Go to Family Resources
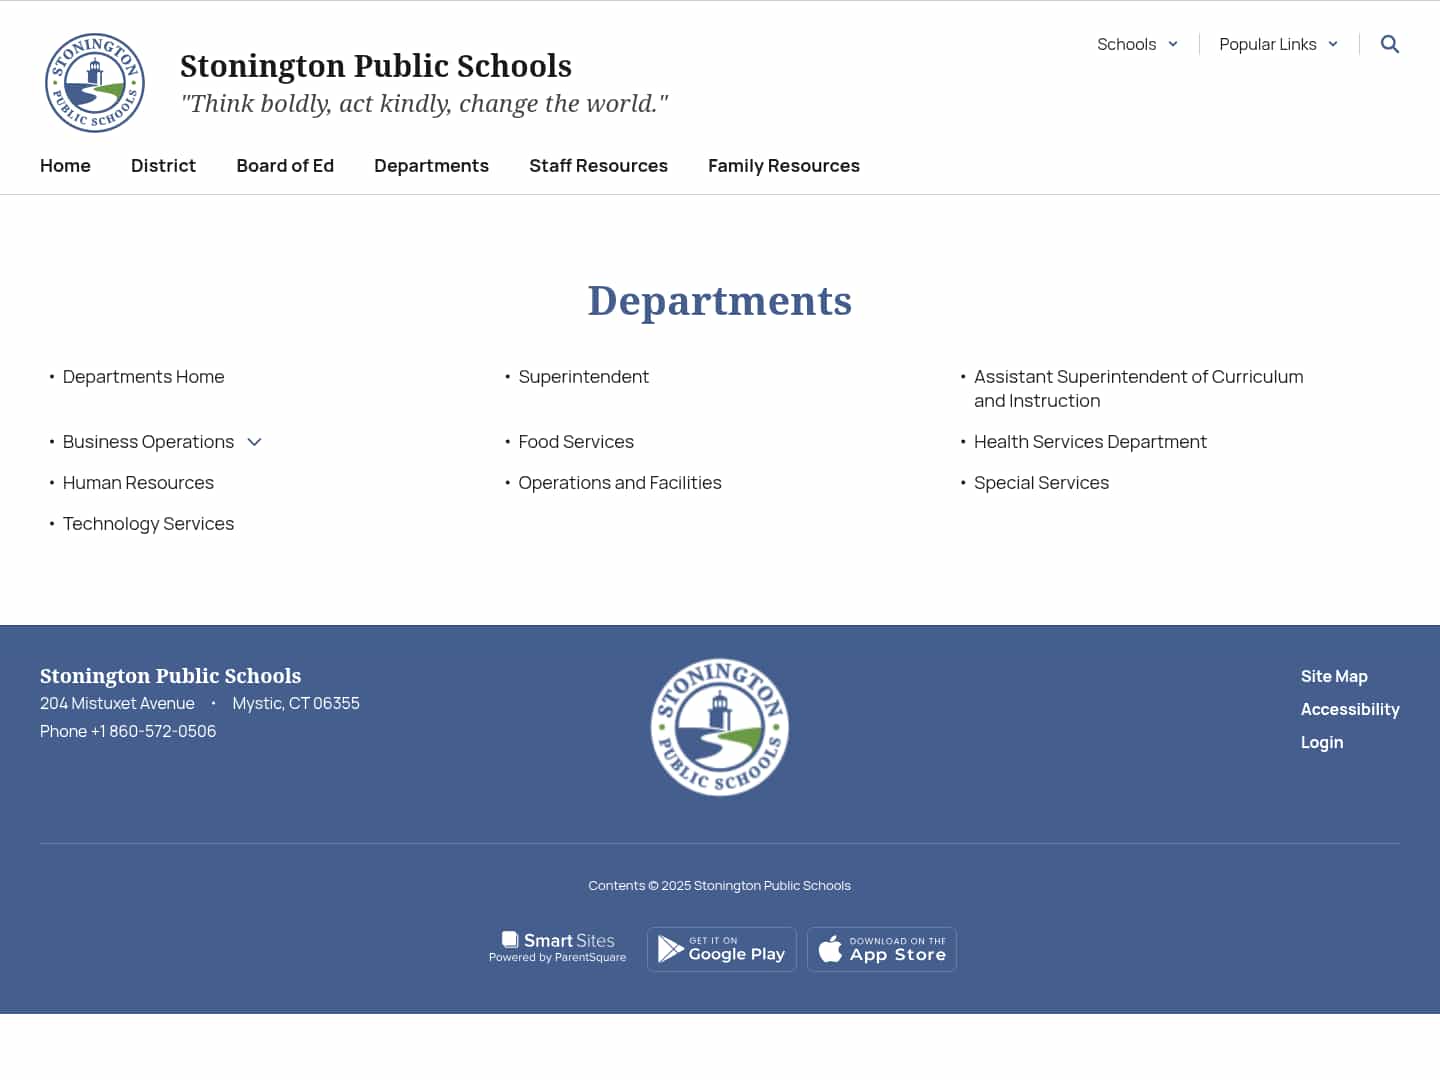Screen dimensions: 1440x1080 coord(784,165)
